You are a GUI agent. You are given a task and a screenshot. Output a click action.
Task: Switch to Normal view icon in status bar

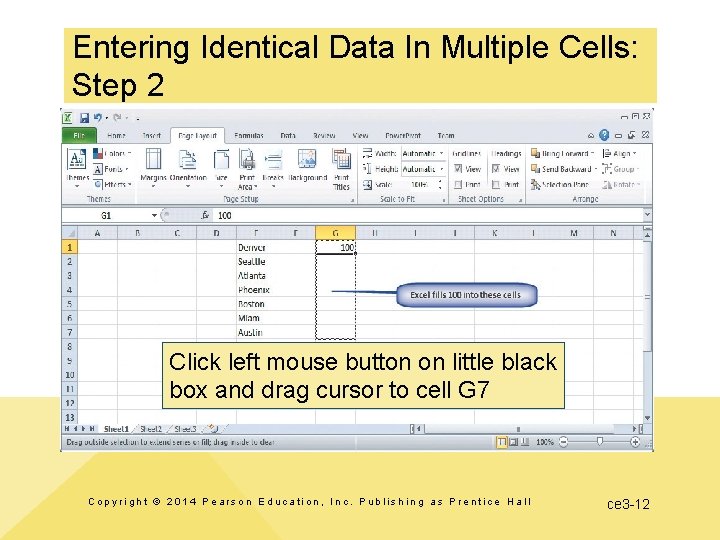pyautogui.click(x=502, y=442)
